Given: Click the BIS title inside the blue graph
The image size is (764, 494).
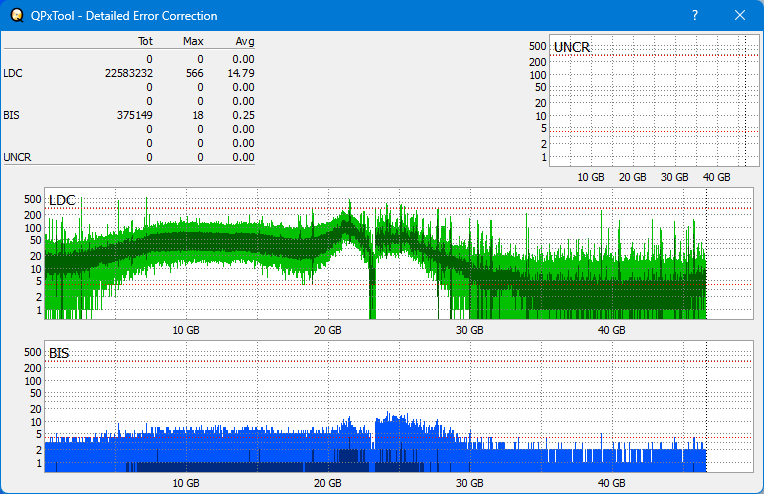Looking at the screenshot, I should click(59, 353).
